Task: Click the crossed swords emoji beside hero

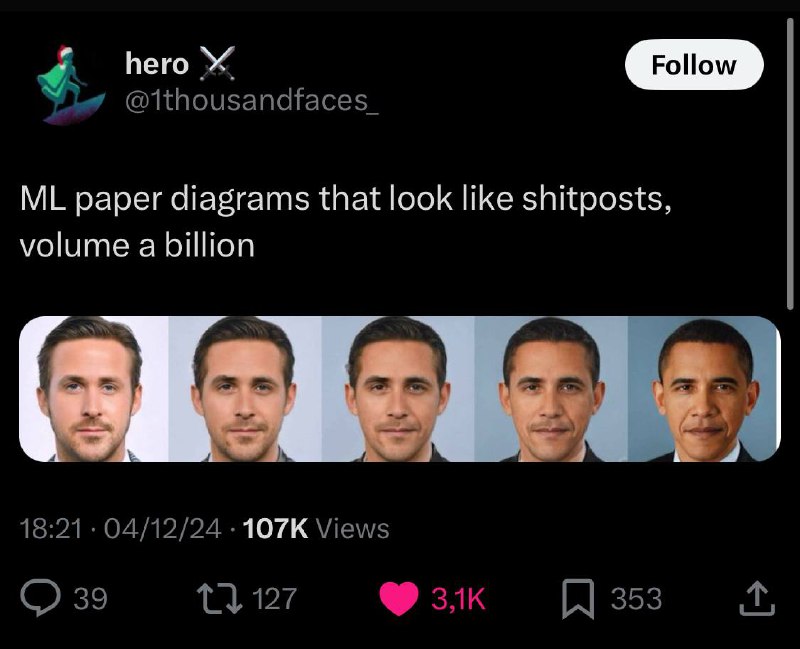Action: click(x=213, y=65)
